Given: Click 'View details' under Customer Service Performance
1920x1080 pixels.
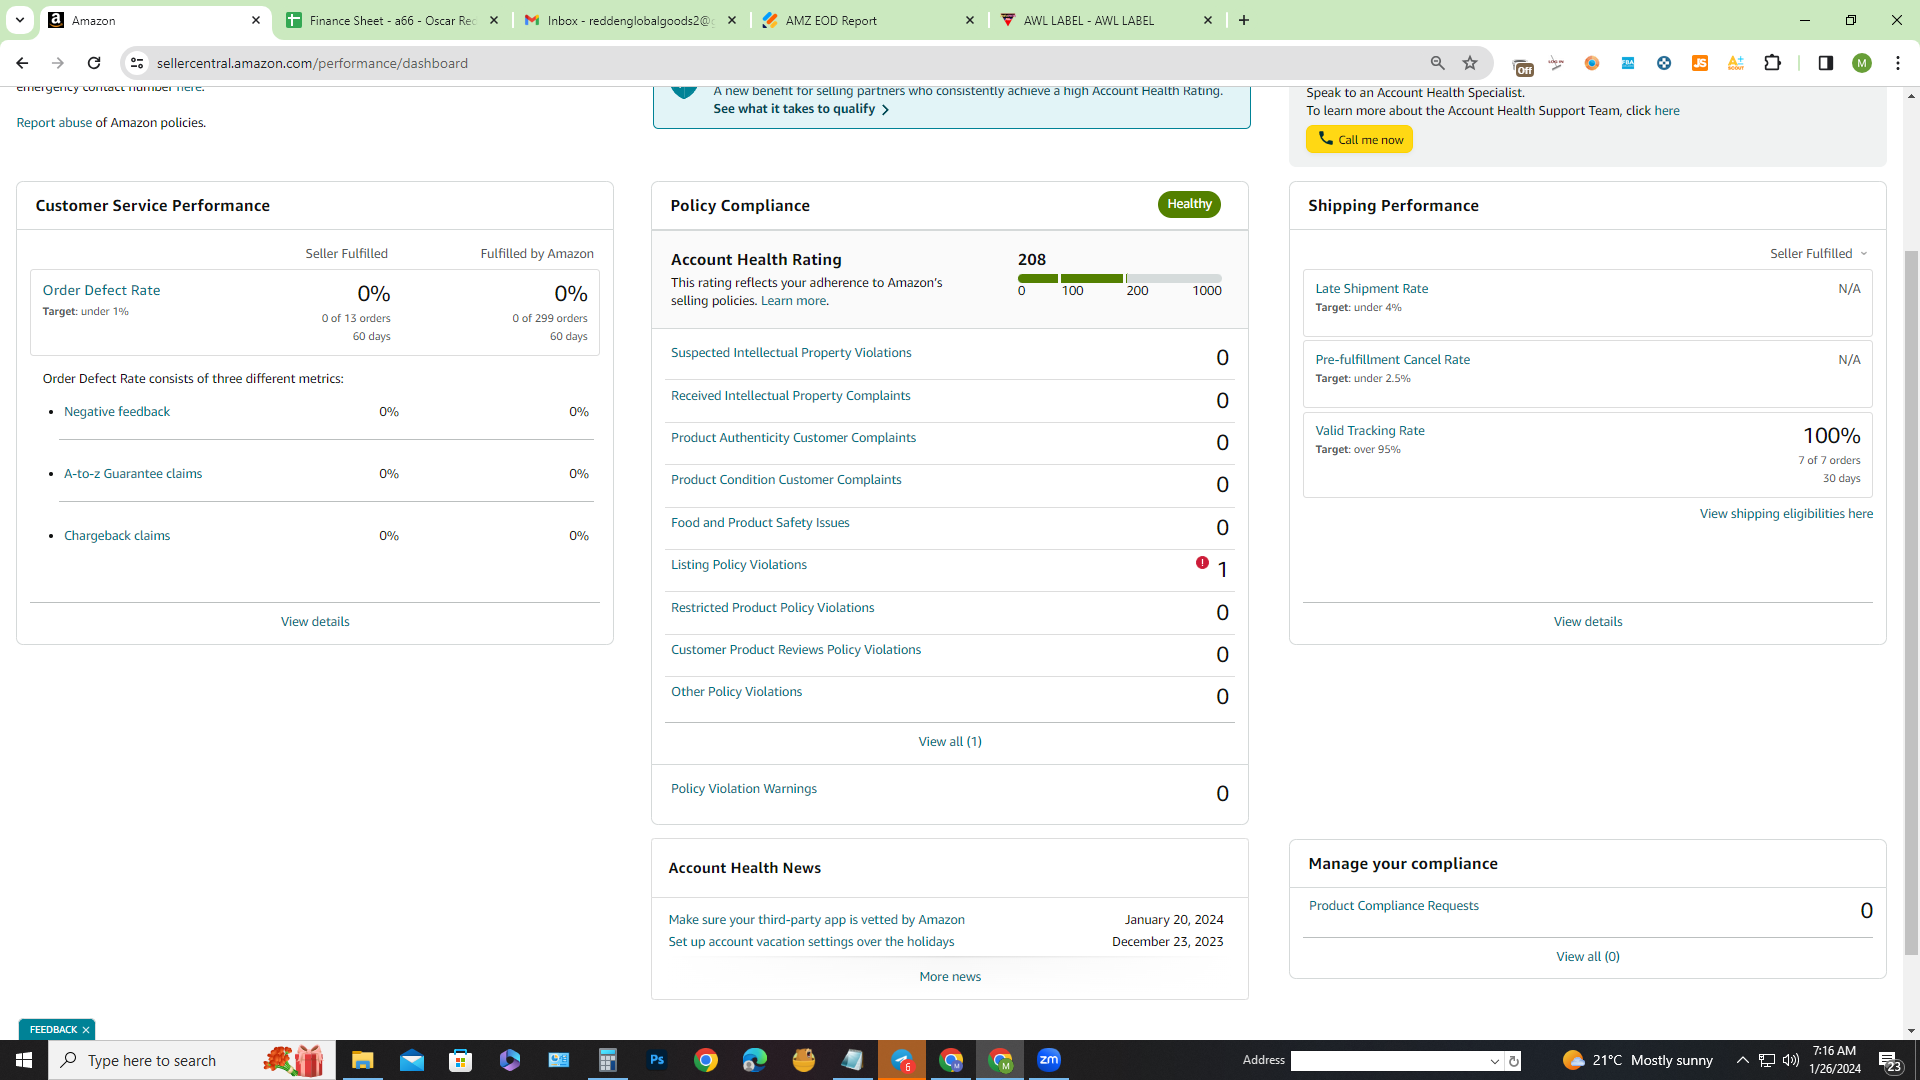Looking at the screenshot, I should pyautogui.click(x=315, y=621).
